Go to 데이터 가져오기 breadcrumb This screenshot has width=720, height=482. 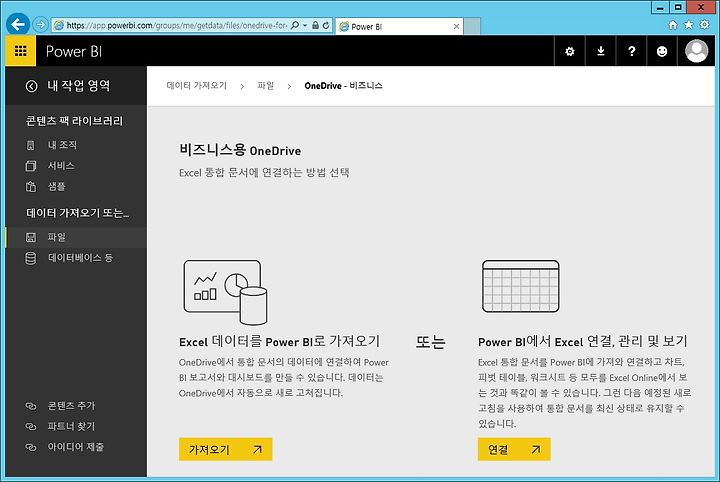[197, 85]
